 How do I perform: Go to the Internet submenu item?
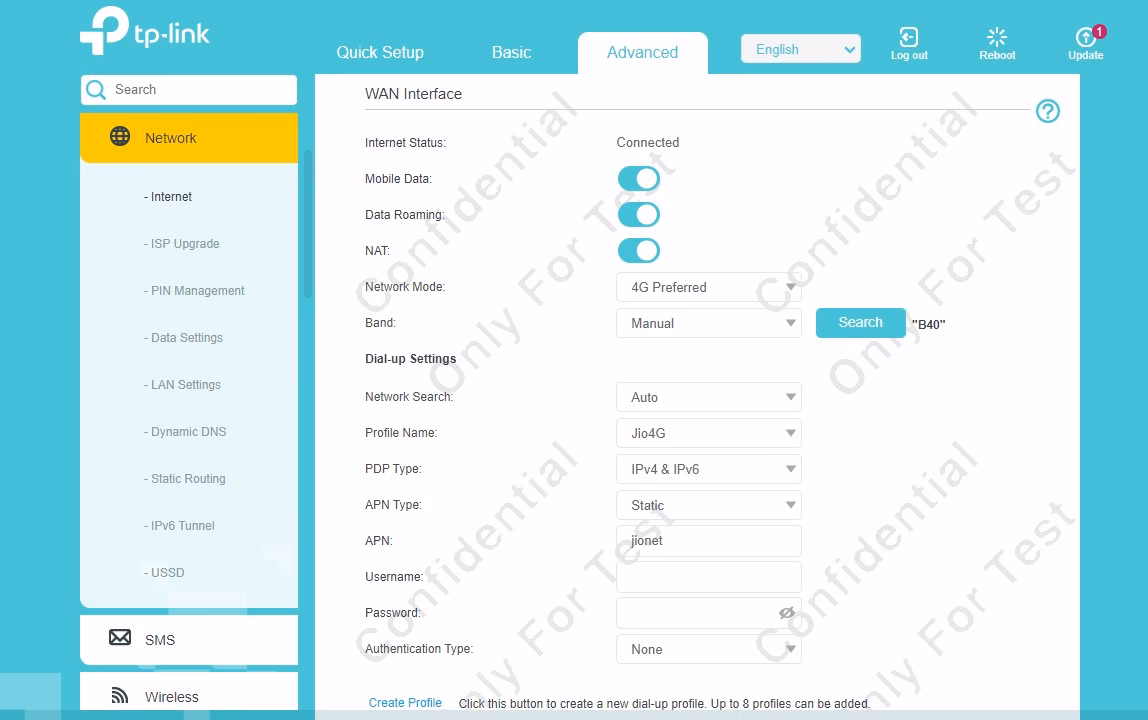(x=168, y=196)
